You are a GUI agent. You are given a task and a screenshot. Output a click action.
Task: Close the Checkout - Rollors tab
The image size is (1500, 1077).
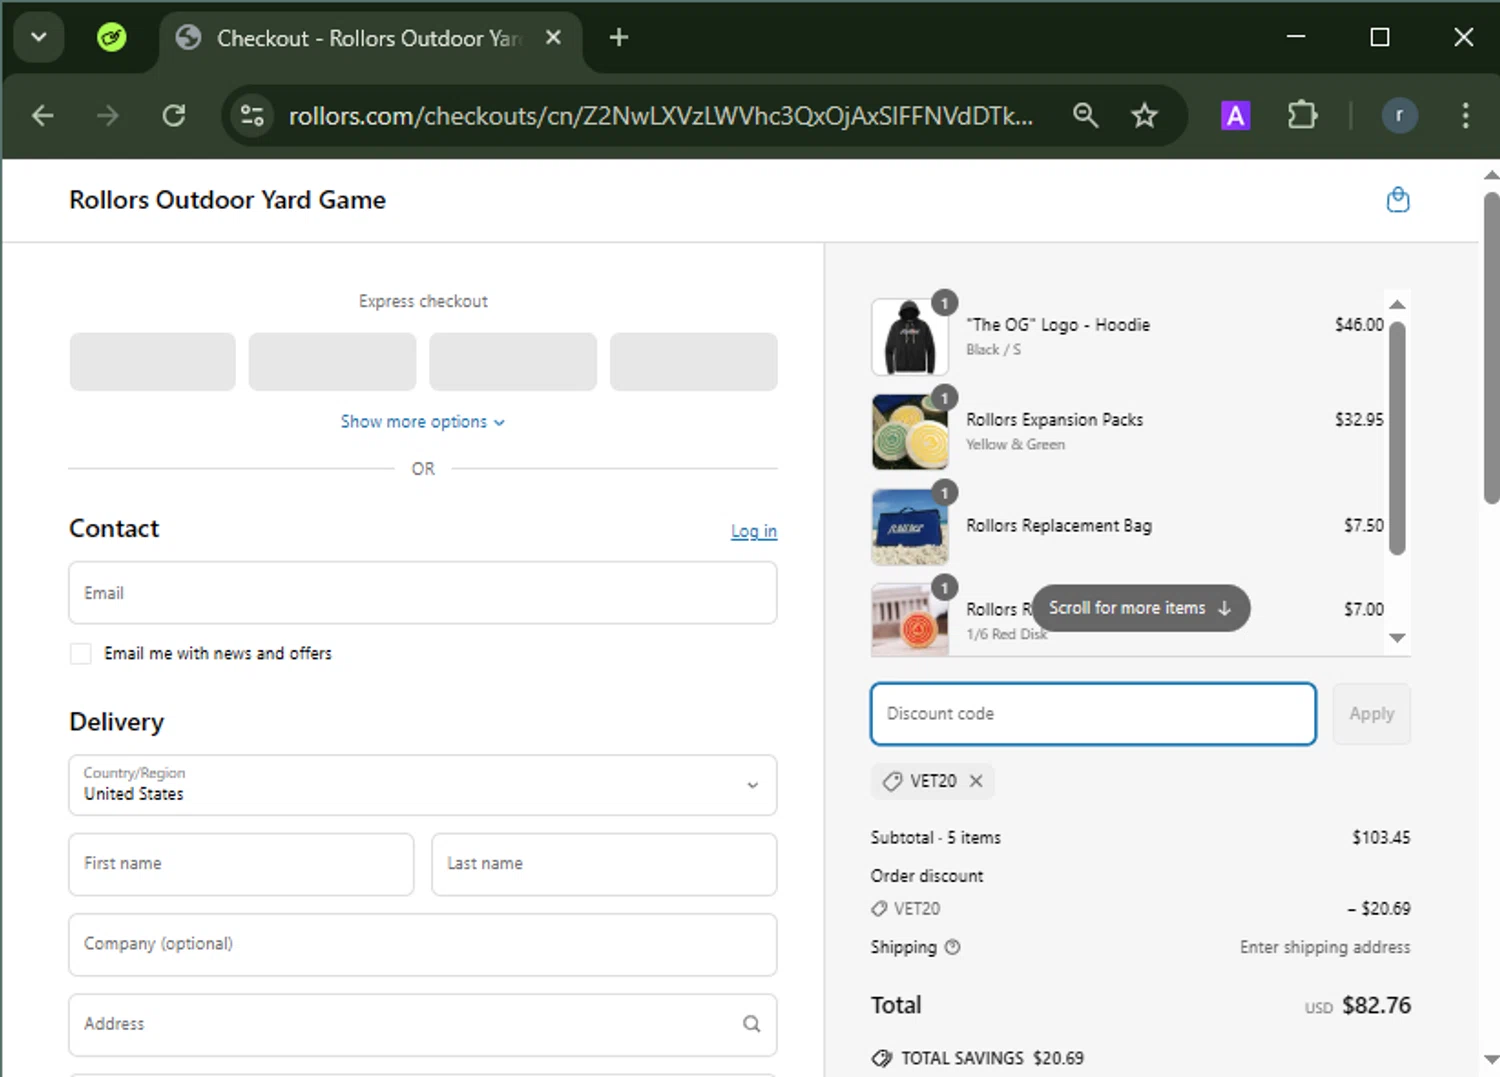click(x=553, y=37)
